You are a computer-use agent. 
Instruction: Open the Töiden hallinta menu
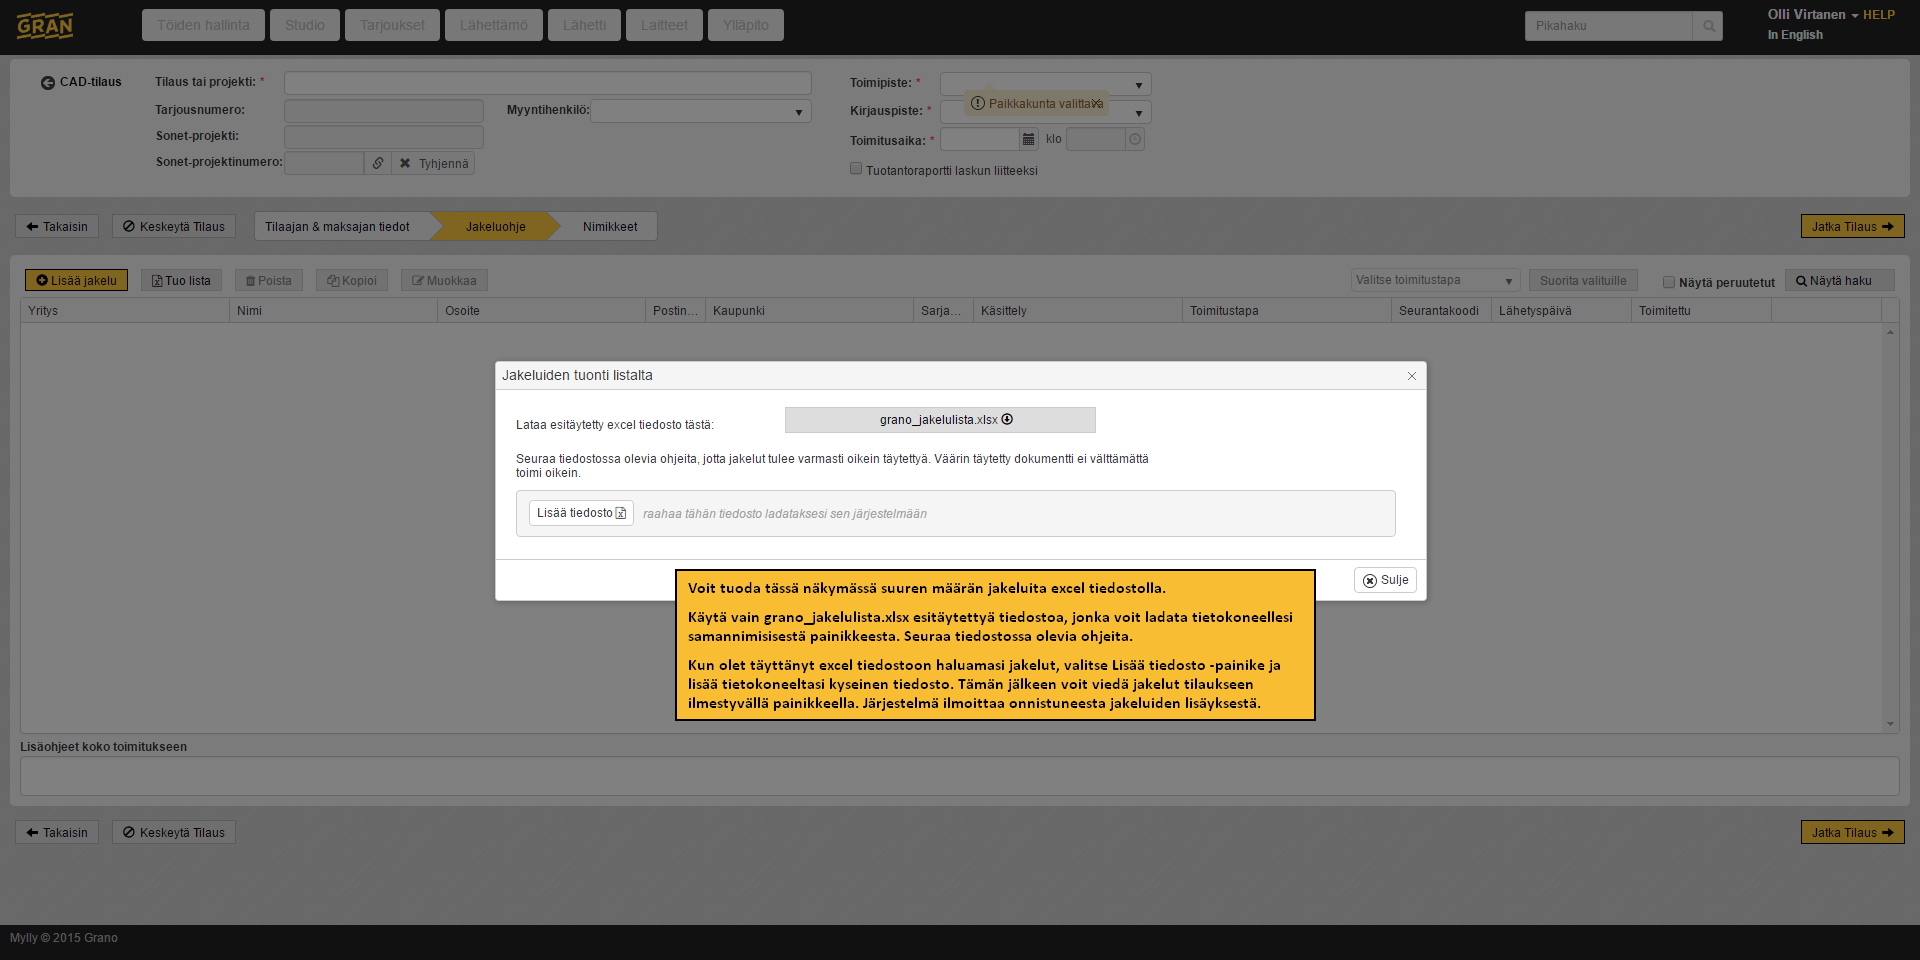coord(203,25)
